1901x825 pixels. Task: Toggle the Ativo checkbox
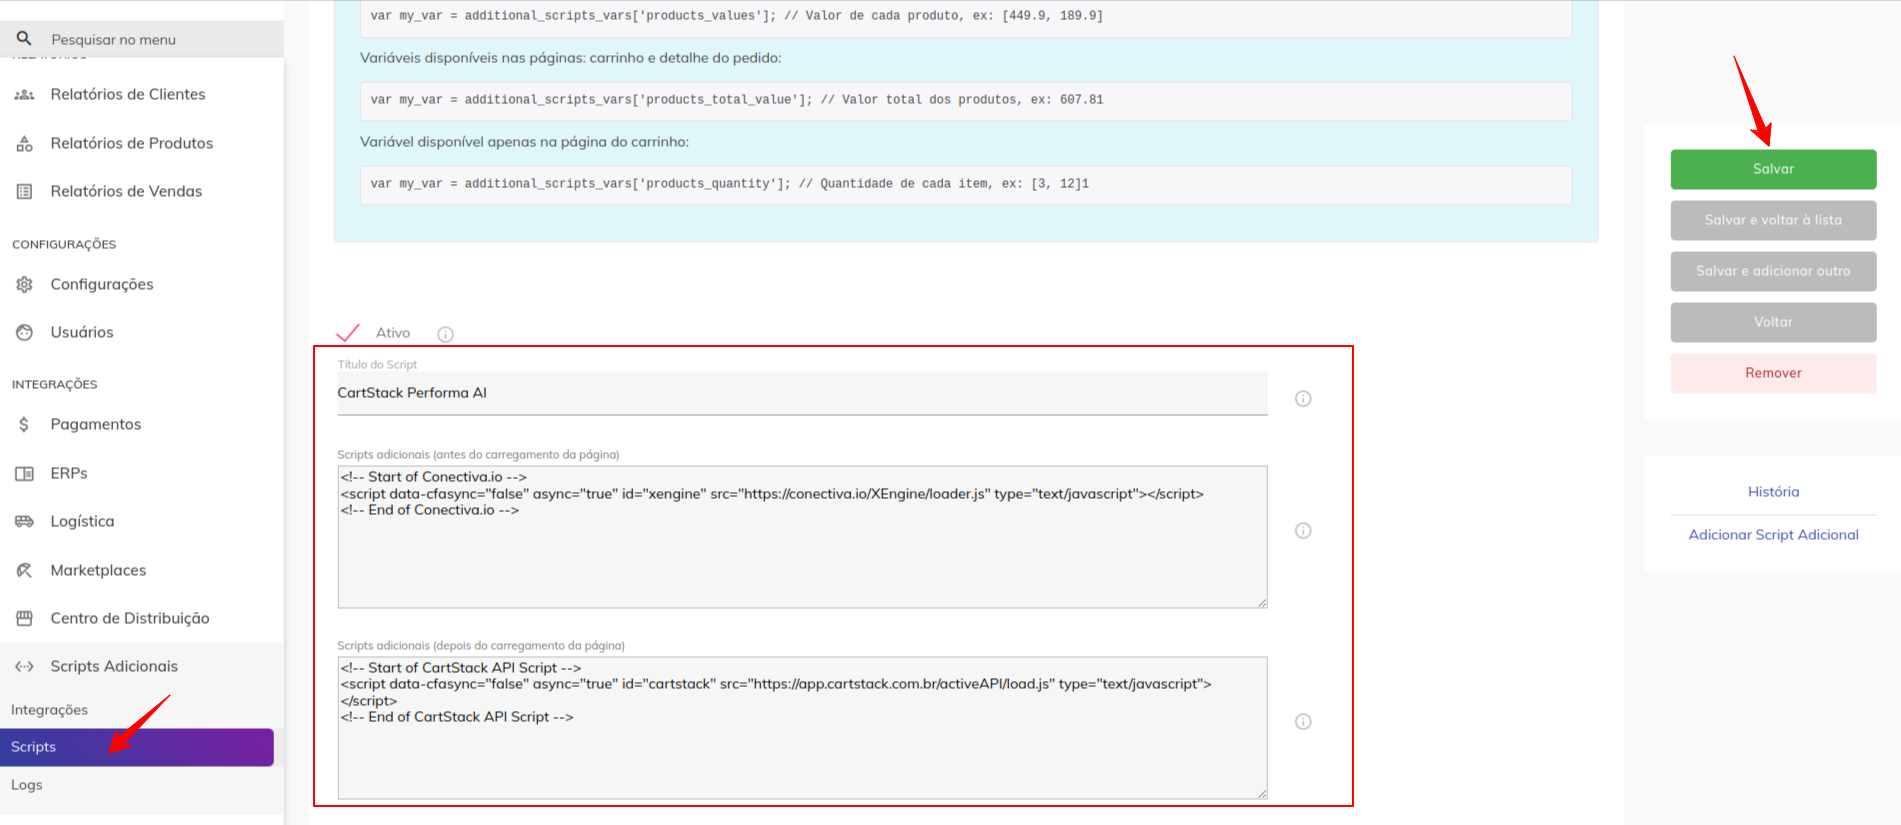[348, 333]
